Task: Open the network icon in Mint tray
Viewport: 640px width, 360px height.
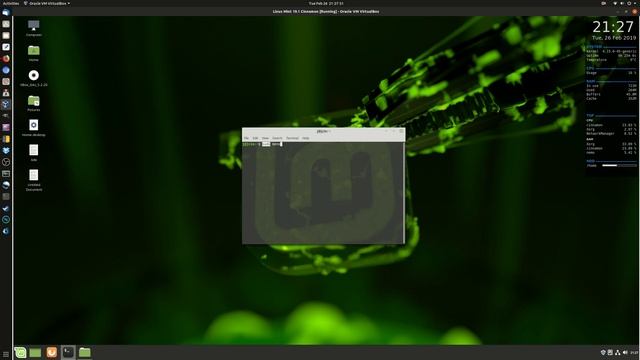Action: [x=618, y=352]
